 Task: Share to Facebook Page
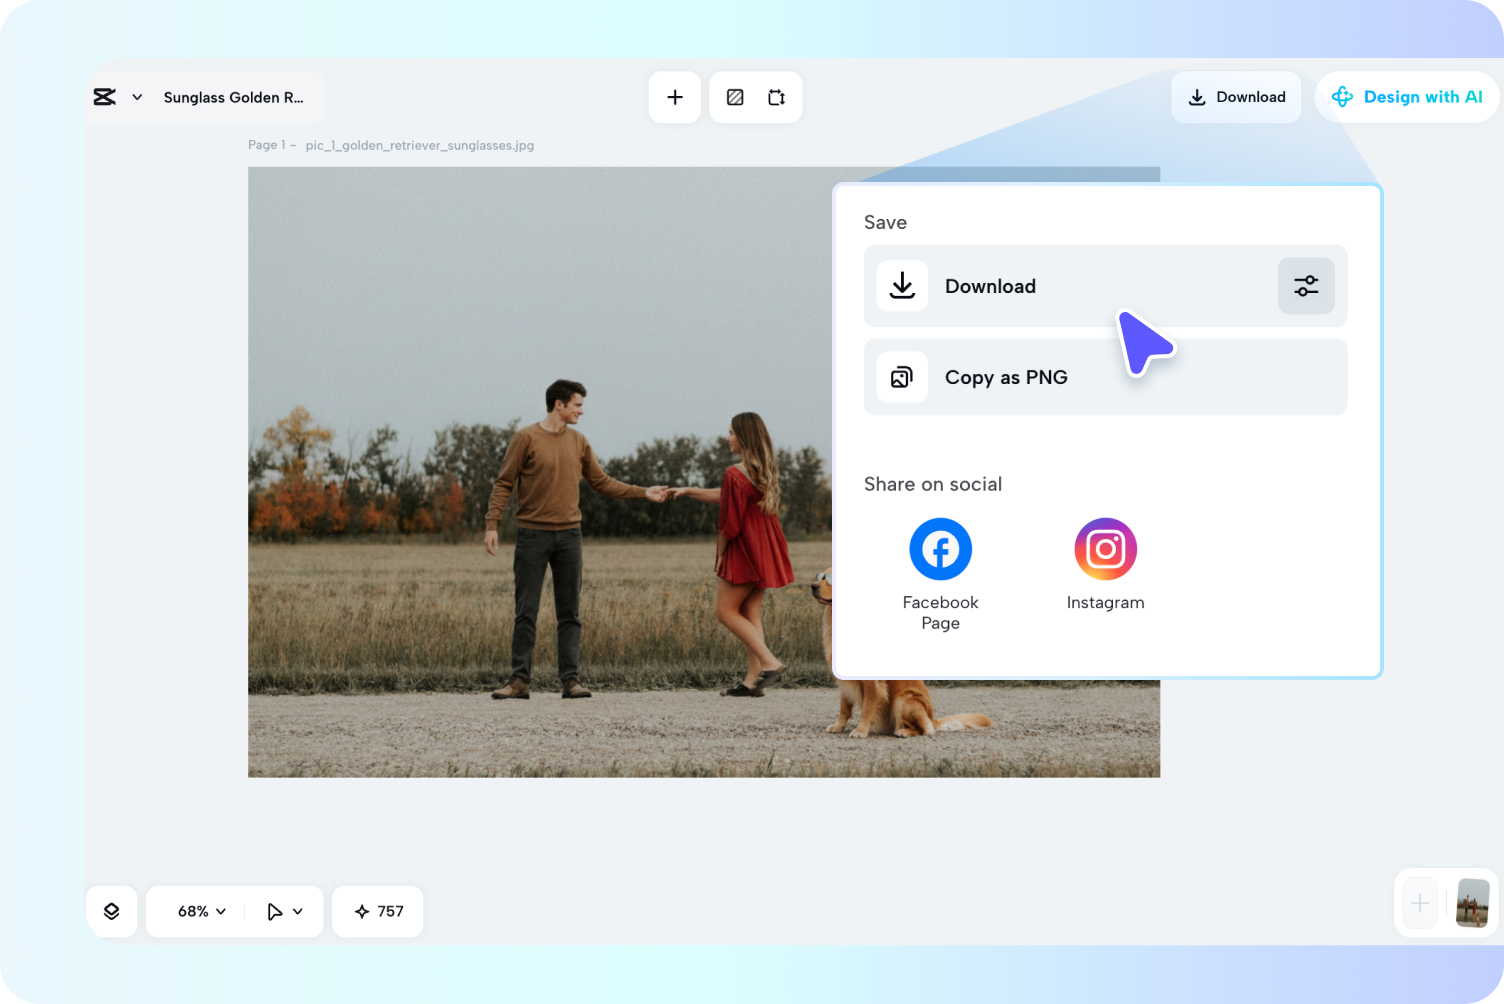940,575
